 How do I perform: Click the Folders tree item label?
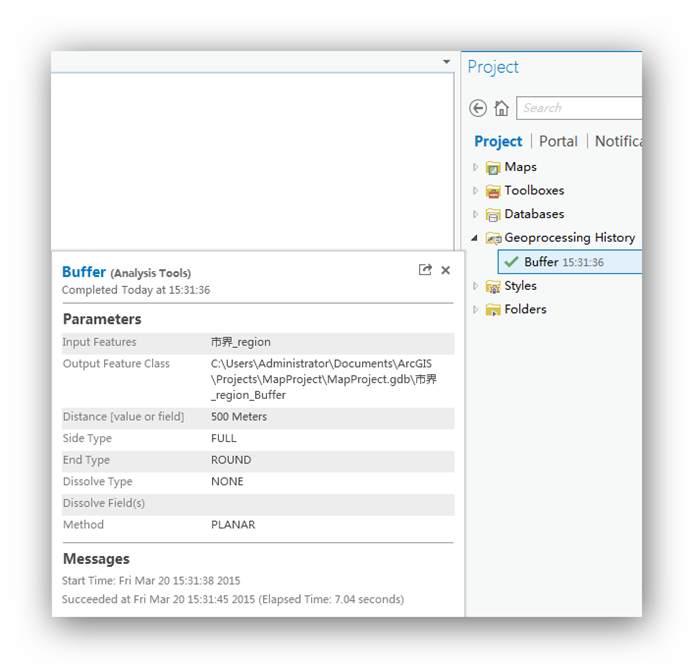525,309
